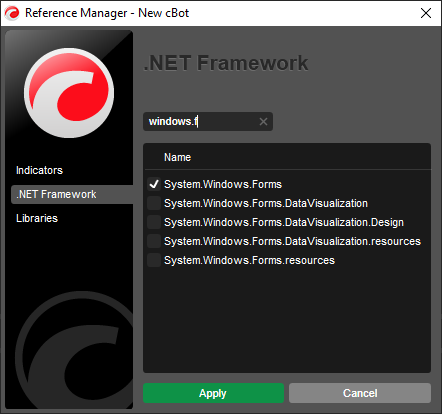The image size is (442, 414).
Task: Uncheck the System.Windows.Forms reference
Action: [154, 184]
